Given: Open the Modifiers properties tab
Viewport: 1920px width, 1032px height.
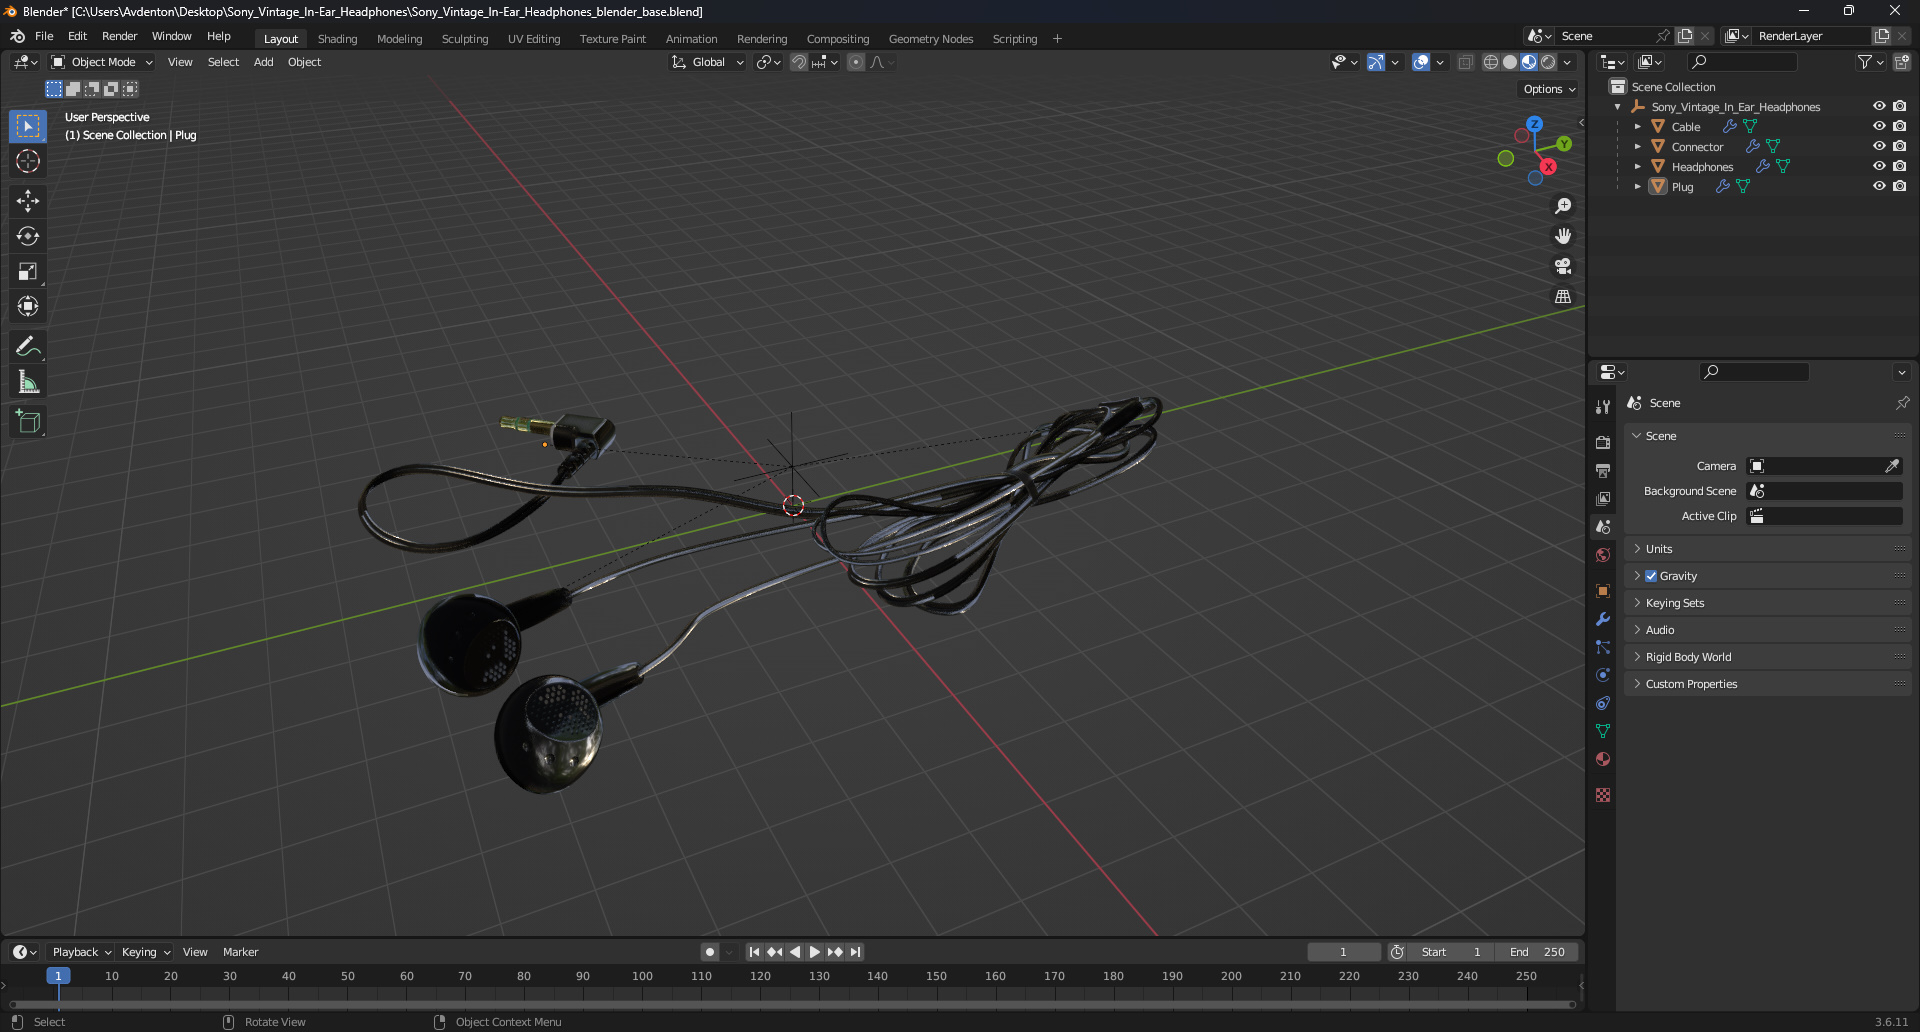Looking at the screenshot, I should click(x=1603, y=619).
